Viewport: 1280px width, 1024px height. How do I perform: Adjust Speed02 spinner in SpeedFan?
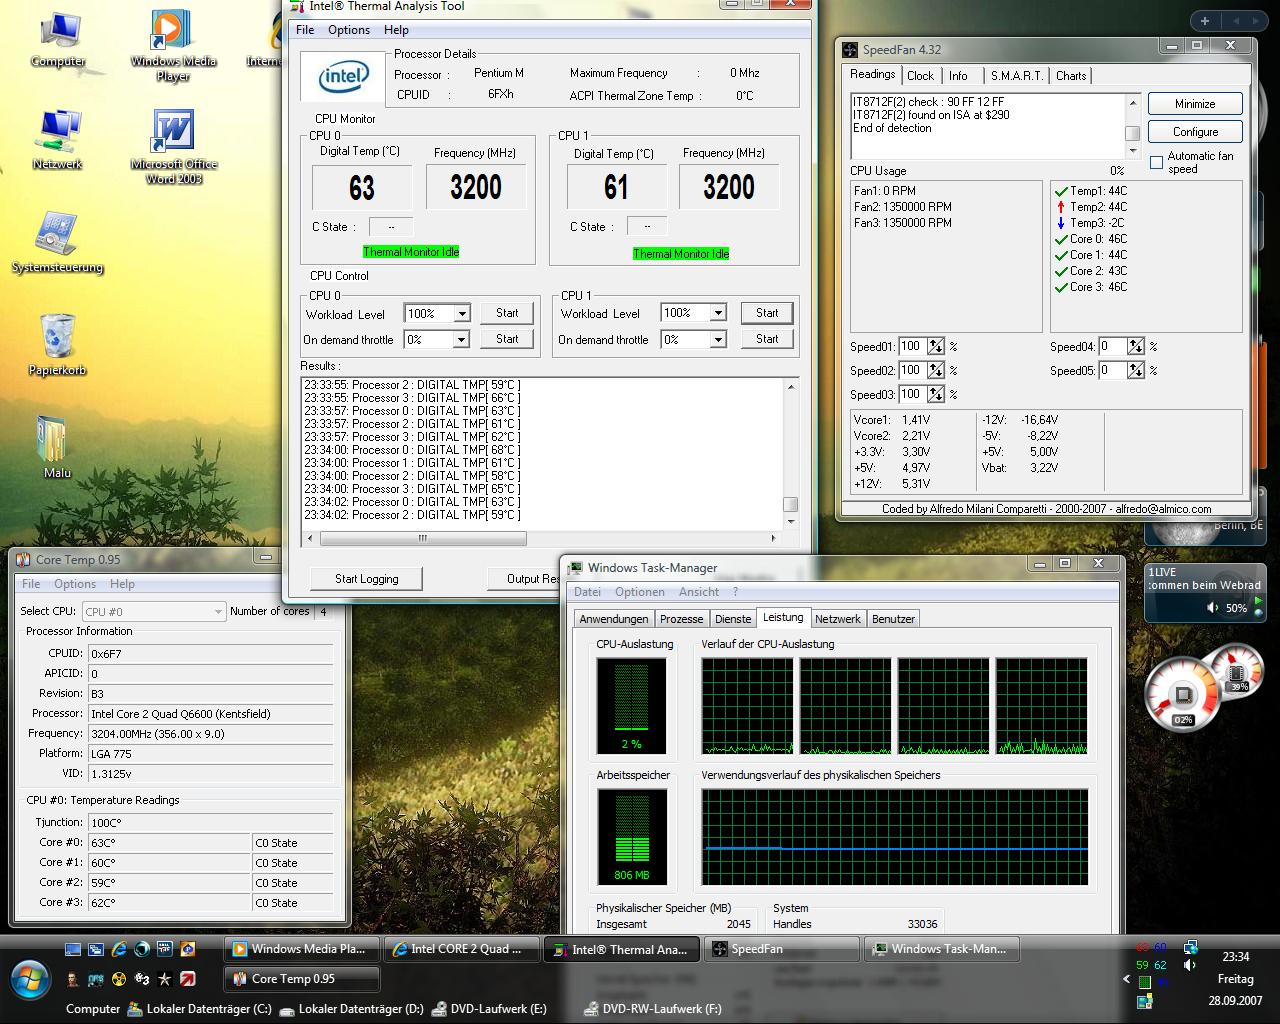(936, 370)
